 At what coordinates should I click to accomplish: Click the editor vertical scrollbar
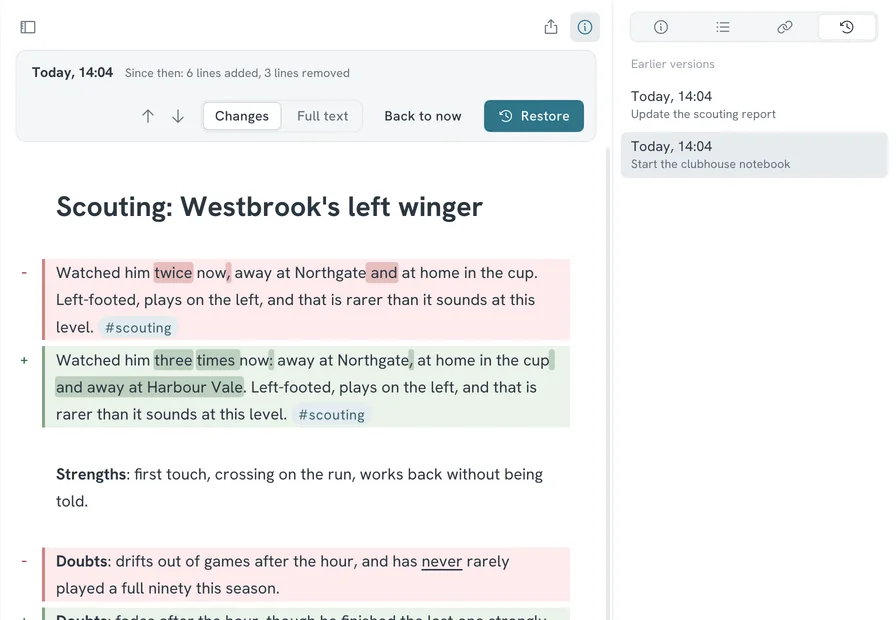click(608, 383)
